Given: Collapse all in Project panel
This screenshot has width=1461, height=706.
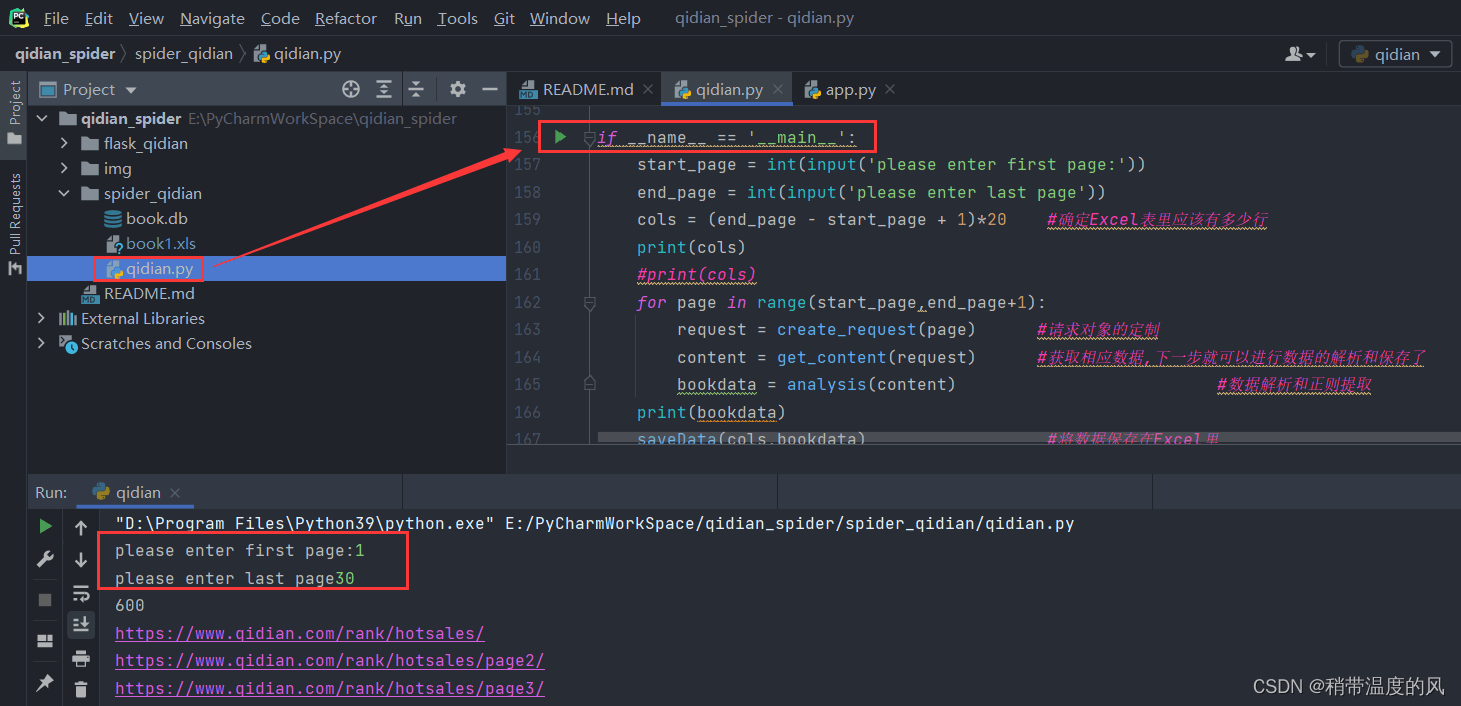Looking at the screenshot, I should pyautogui.click(x=416, y=89).
